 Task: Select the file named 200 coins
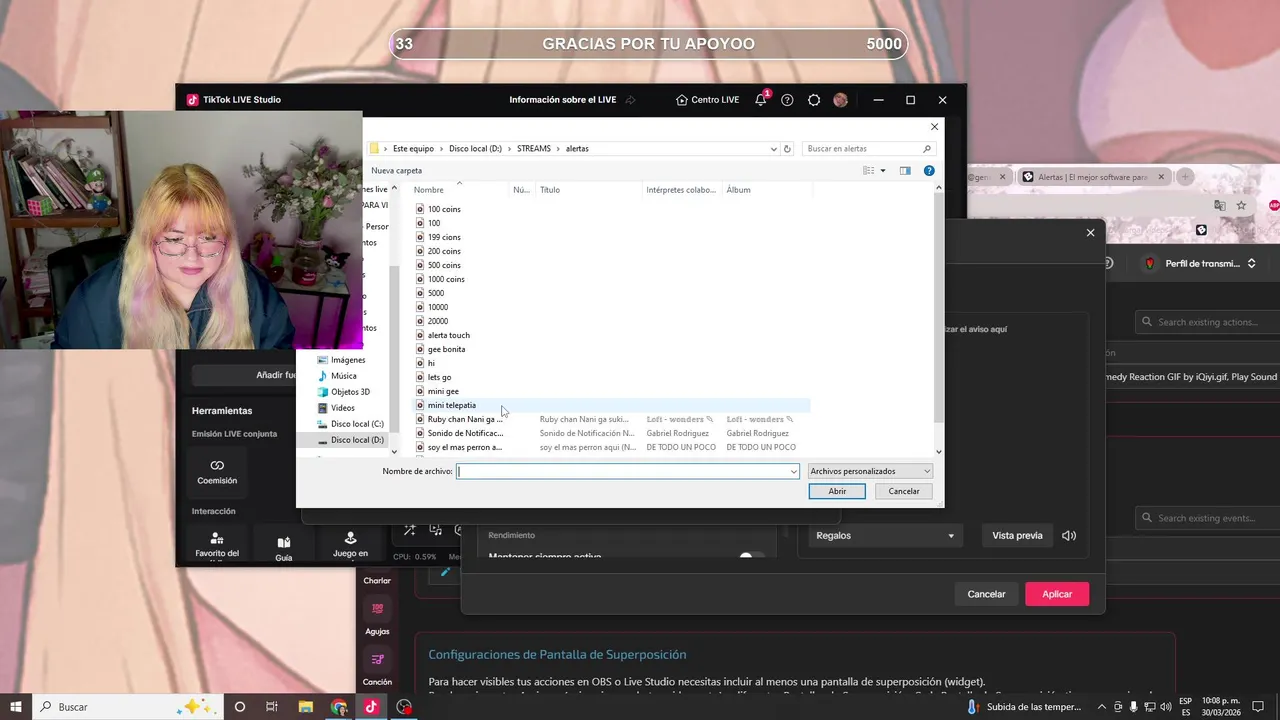tap(444, 251)
